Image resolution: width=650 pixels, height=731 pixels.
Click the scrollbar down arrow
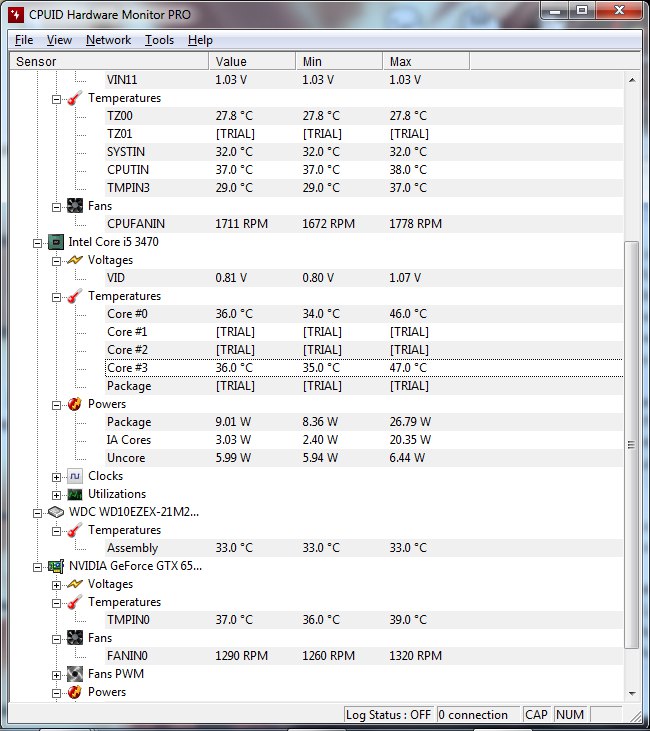click(632, 693)
